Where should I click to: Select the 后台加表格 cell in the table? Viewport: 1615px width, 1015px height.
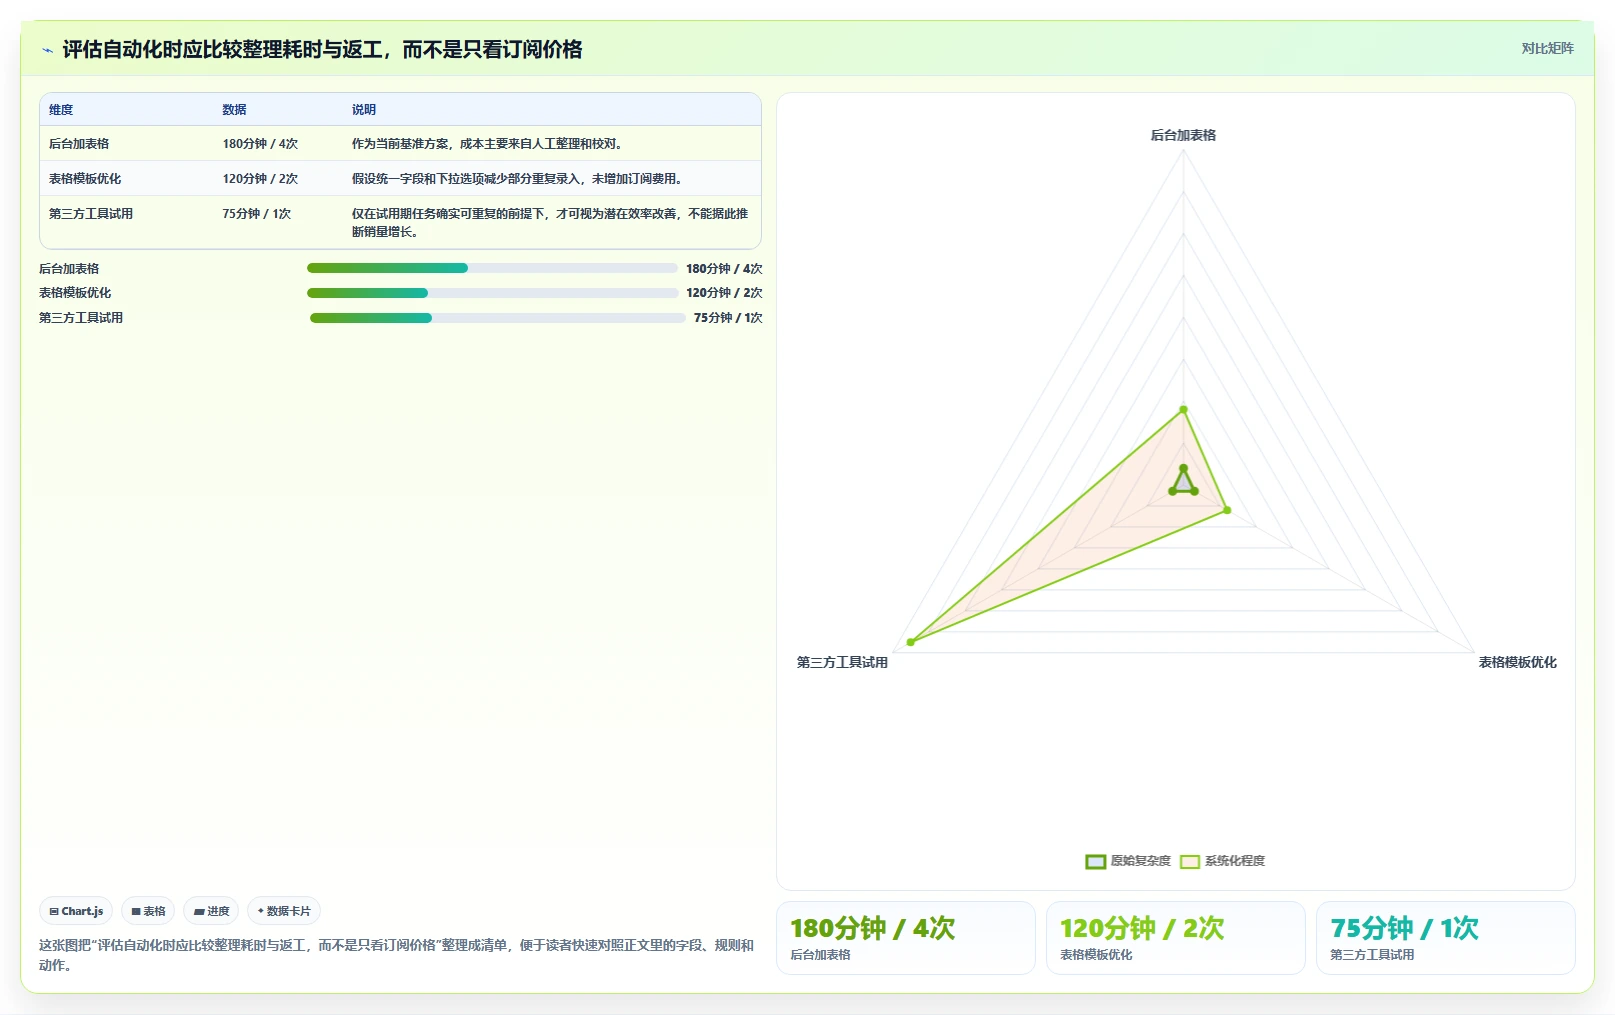pos(79,144)
